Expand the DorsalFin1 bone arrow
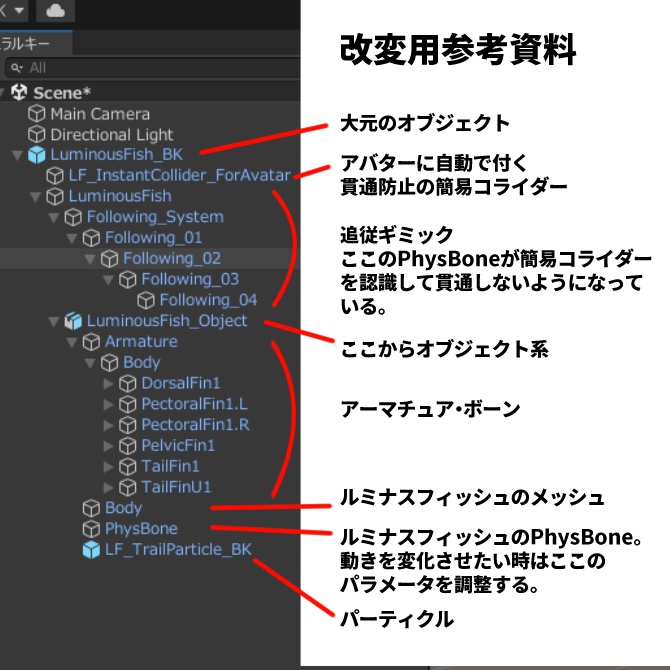 tap(109, 383)
